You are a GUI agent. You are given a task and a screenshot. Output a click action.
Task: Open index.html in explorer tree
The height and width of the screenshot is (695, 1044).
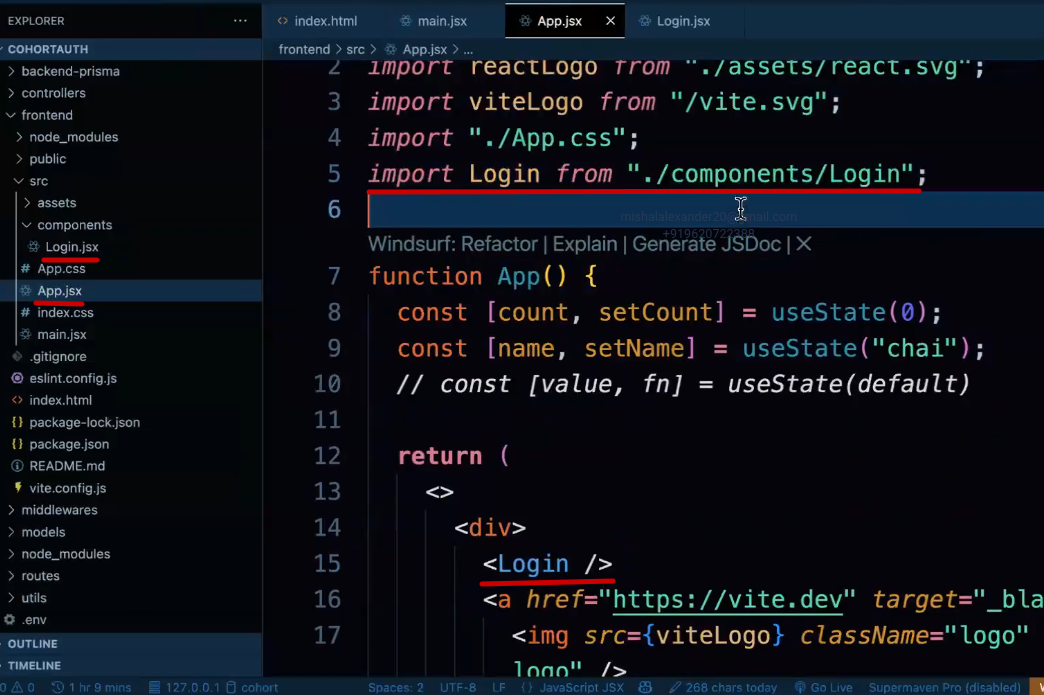click(61, 401)
